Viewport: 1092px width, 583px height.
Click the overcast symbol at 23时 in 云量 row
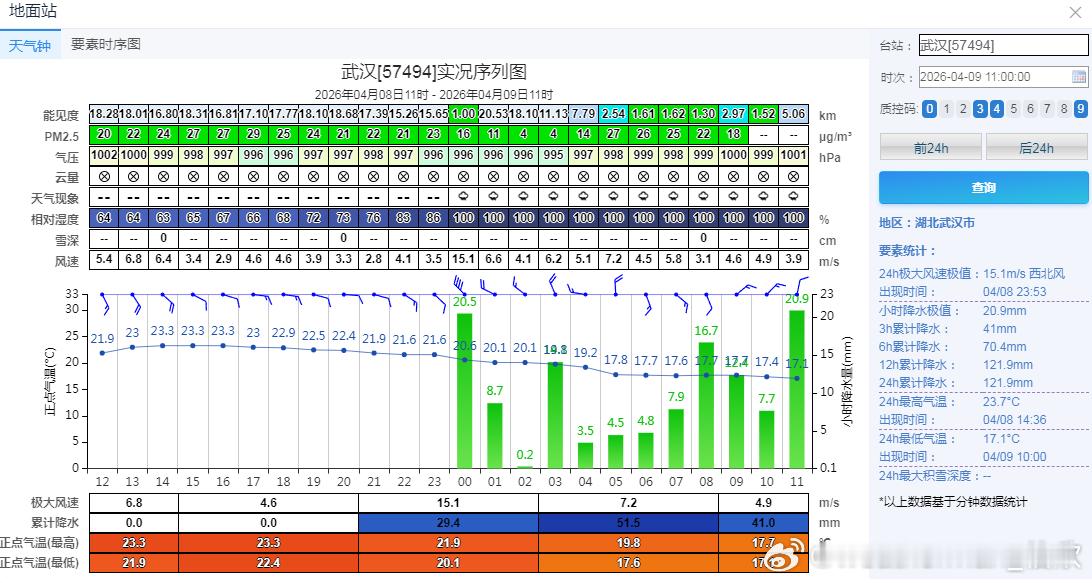432,176
